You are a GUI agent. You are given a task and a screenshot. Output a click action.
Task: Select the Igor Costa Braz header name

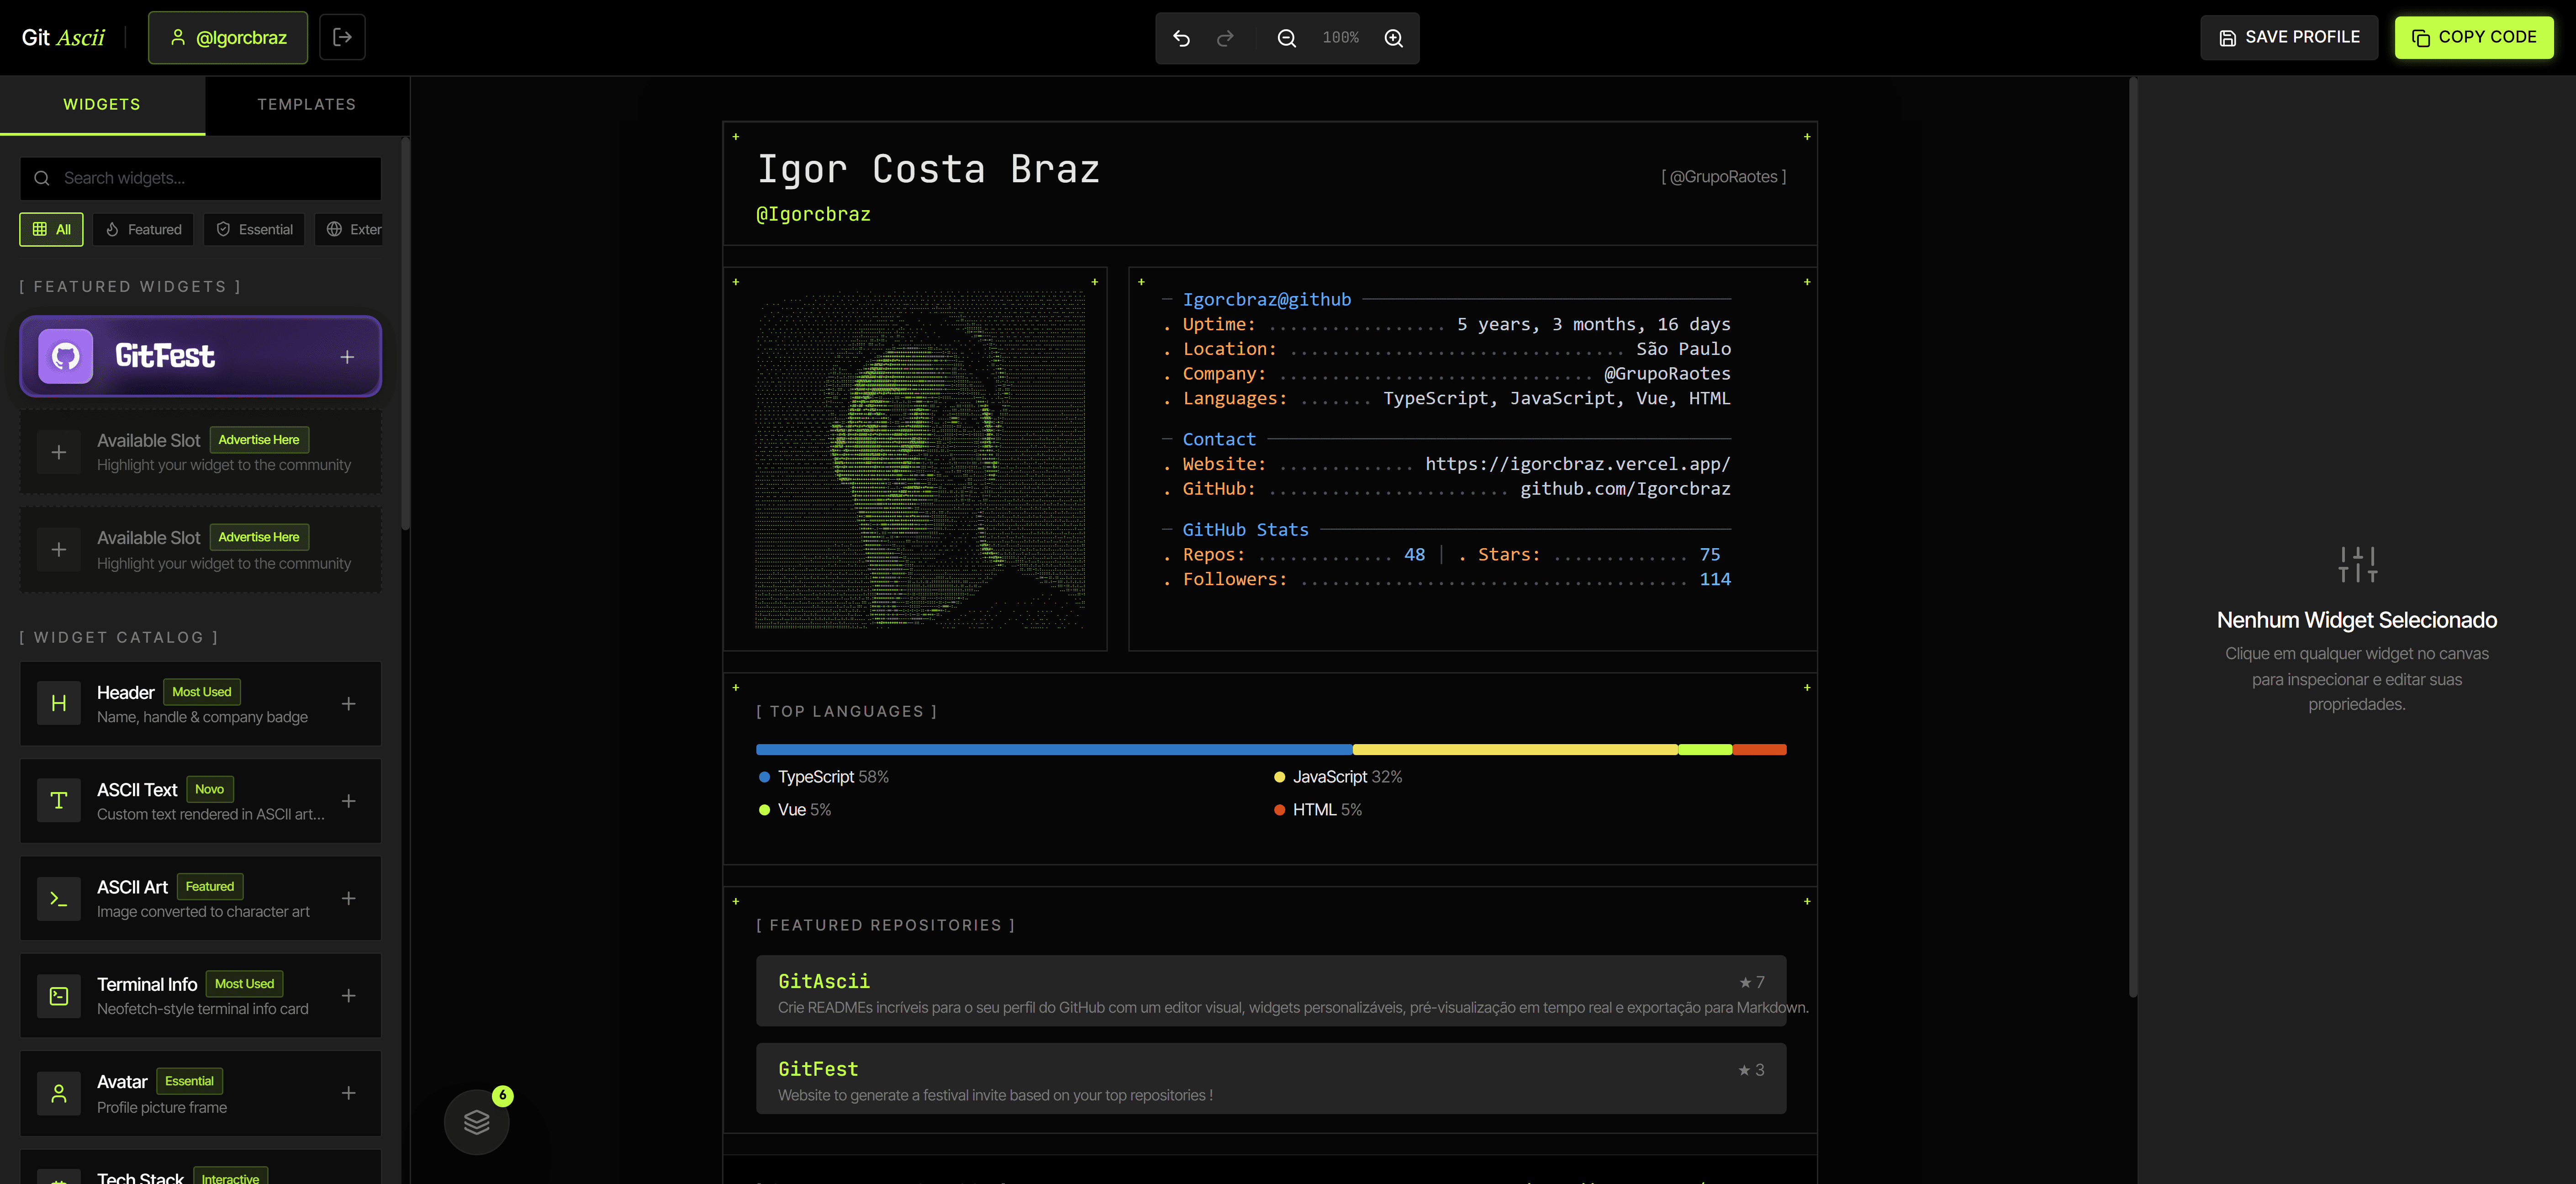pos(928,169)
